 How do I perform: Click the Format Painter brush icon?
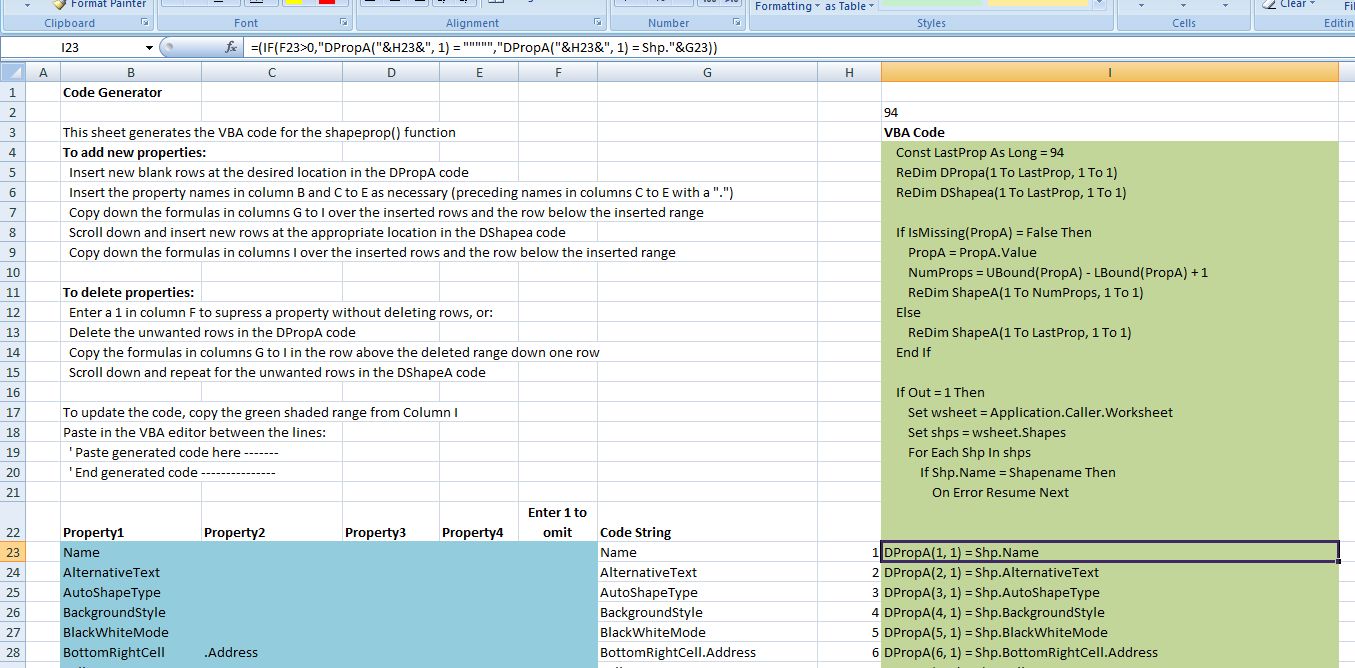click(x=60, y=4)
